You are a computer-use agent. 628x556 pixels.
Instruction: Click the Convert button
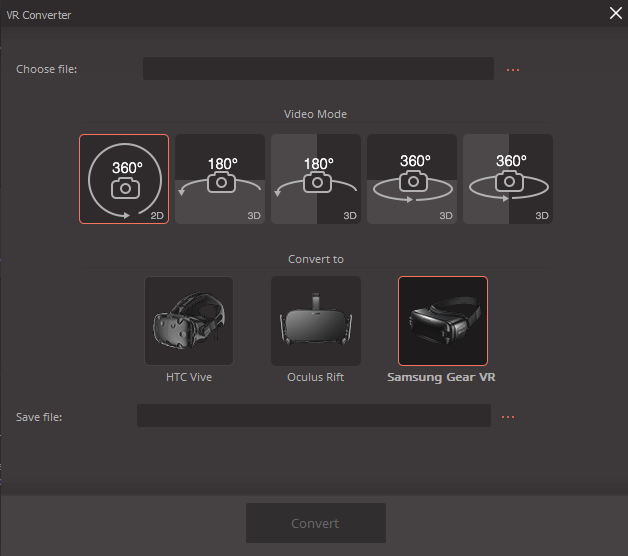(316, 523)
